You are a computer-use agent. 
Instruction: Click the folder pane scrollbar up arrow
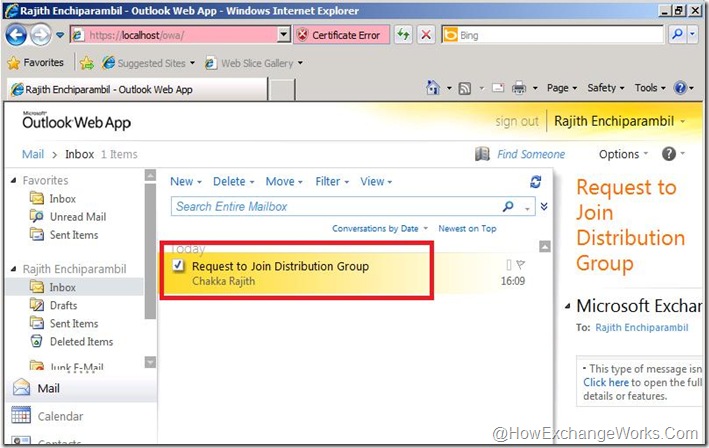click(150, 175)
